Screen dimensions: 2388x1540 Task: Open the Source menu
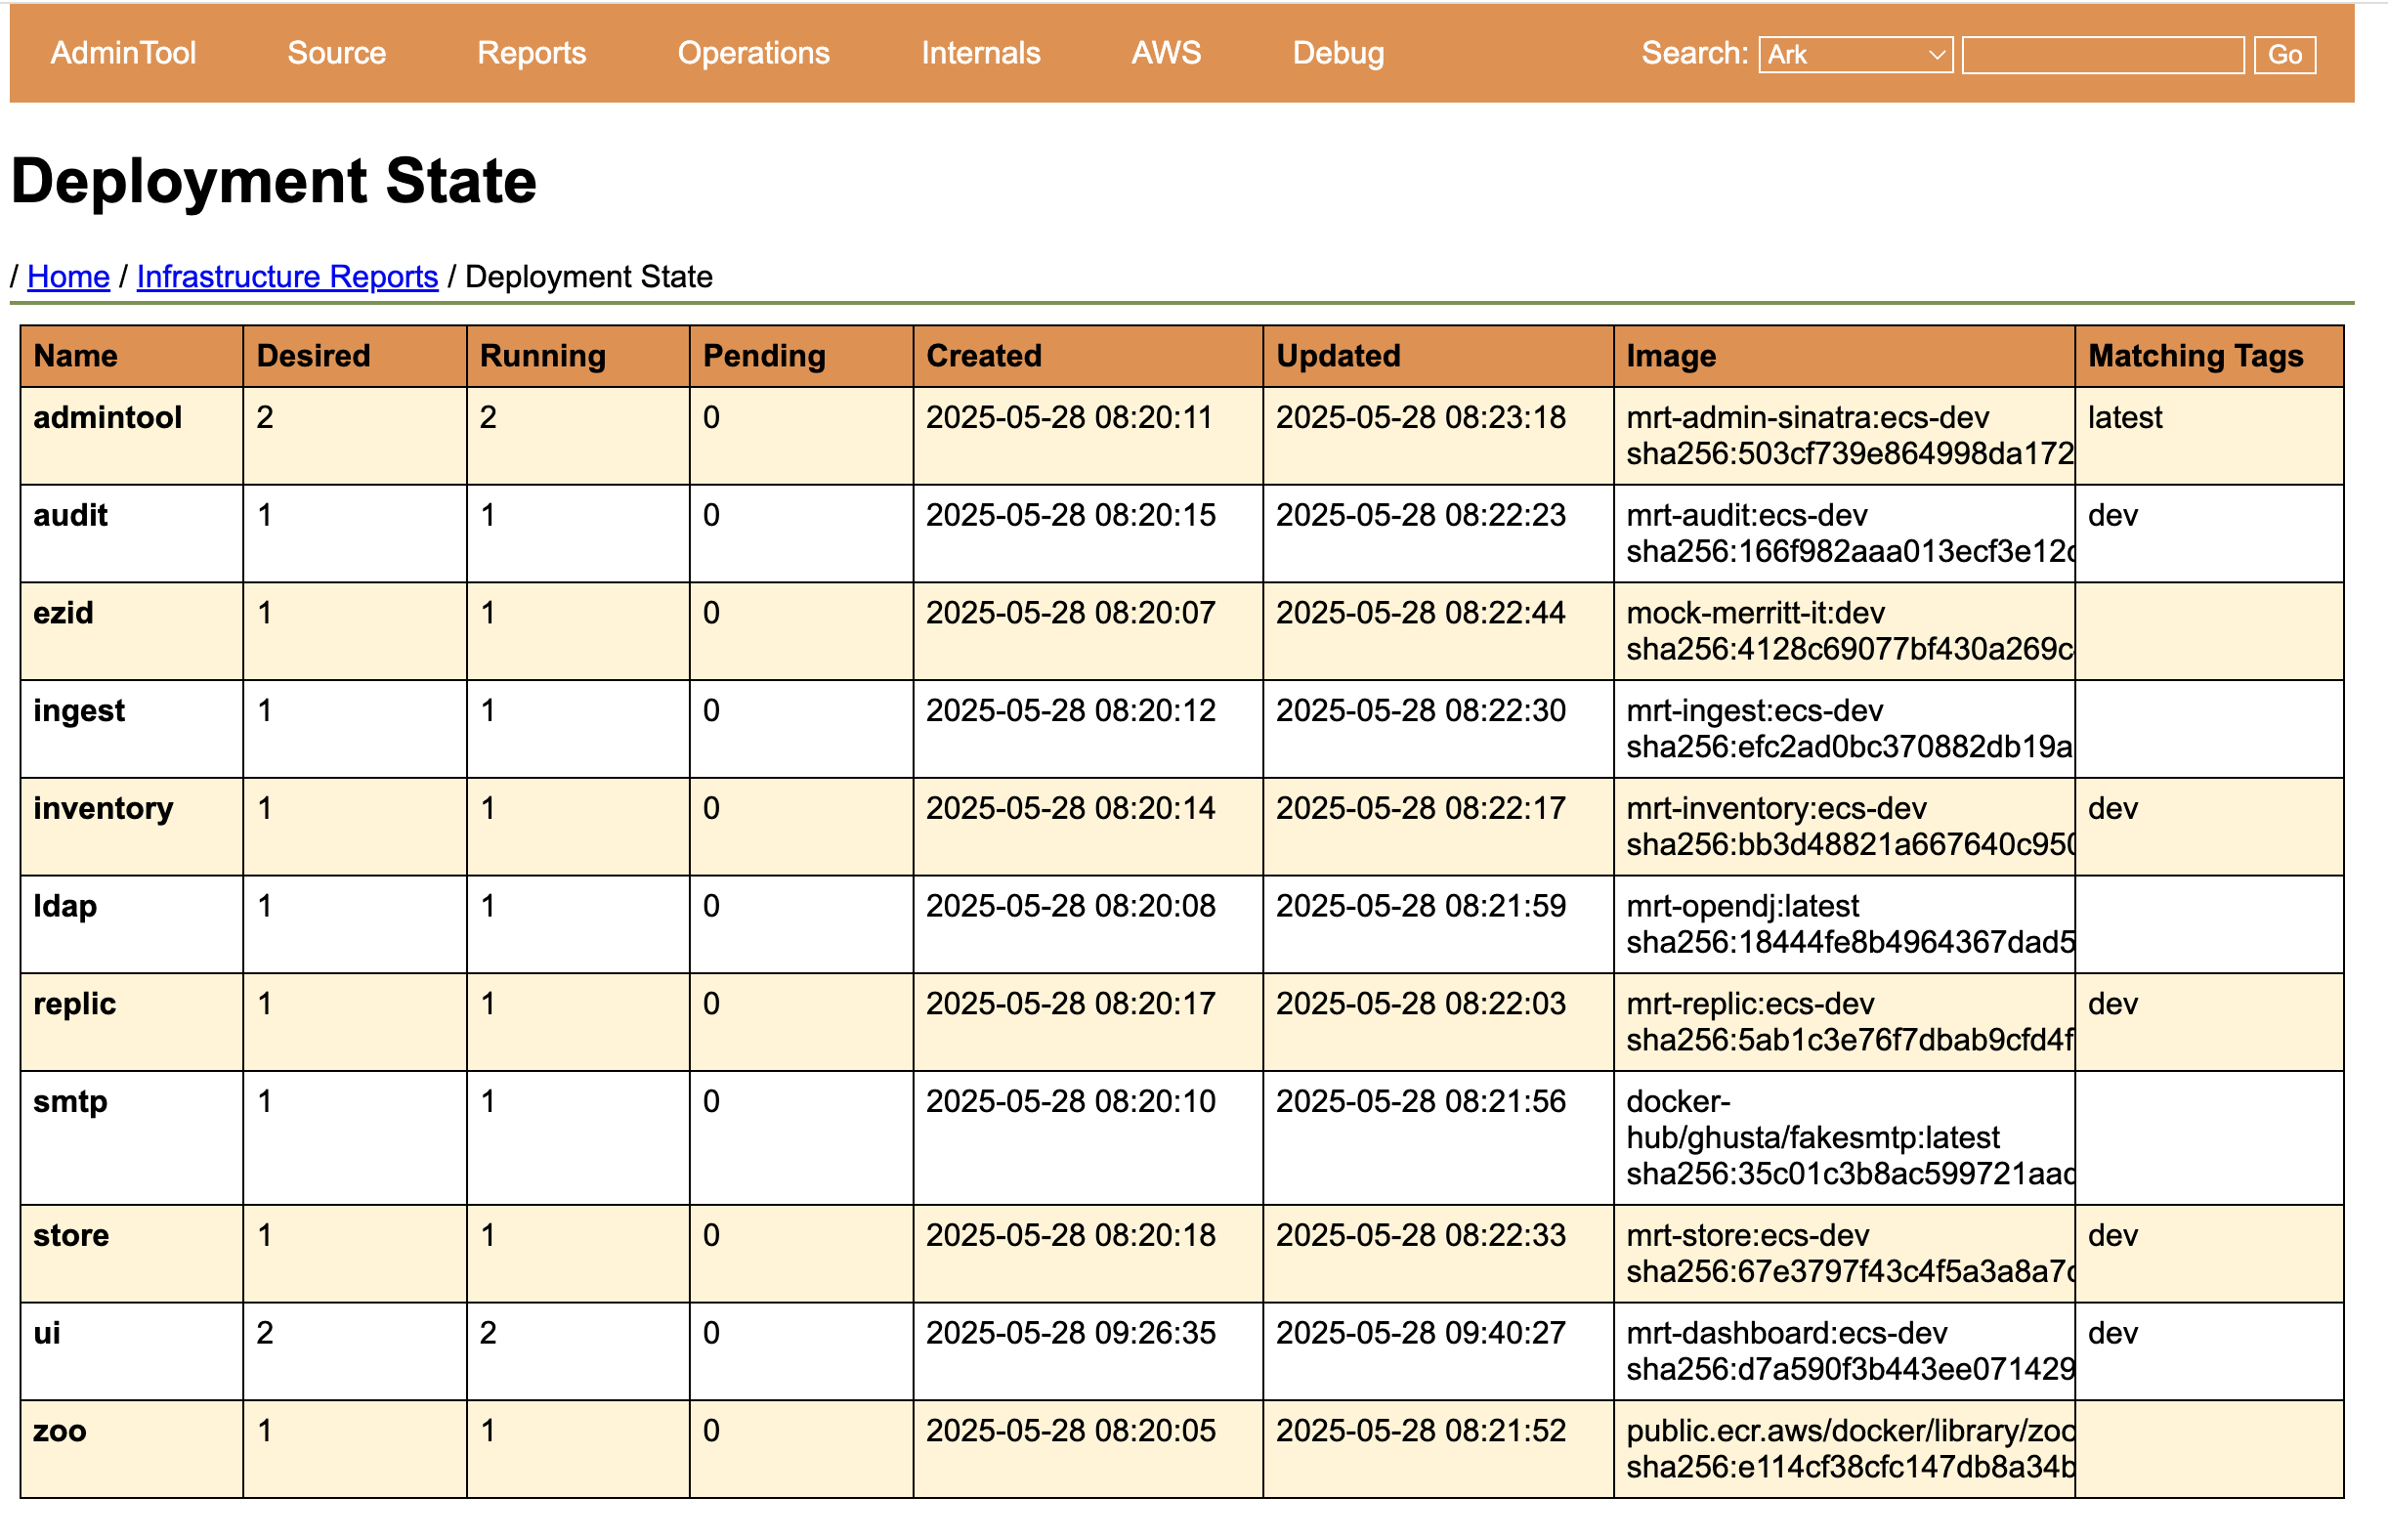coord(336,53)
